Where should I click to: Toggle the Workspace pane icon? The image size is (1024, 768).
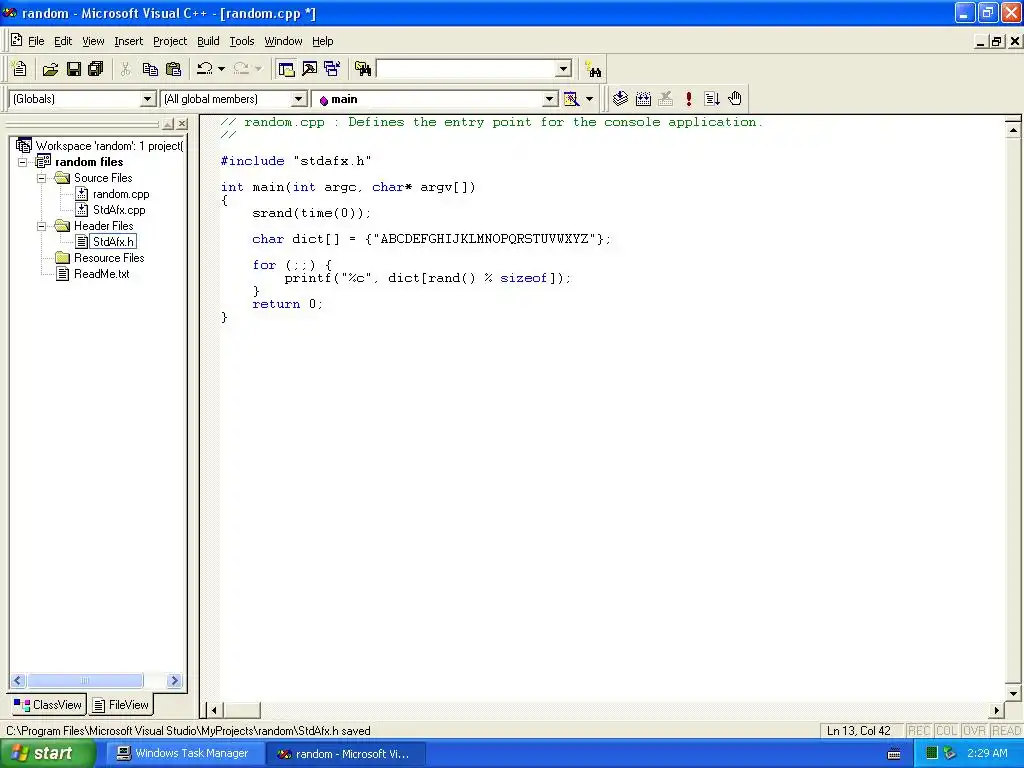pyautogui.click(x=286, y=69)
